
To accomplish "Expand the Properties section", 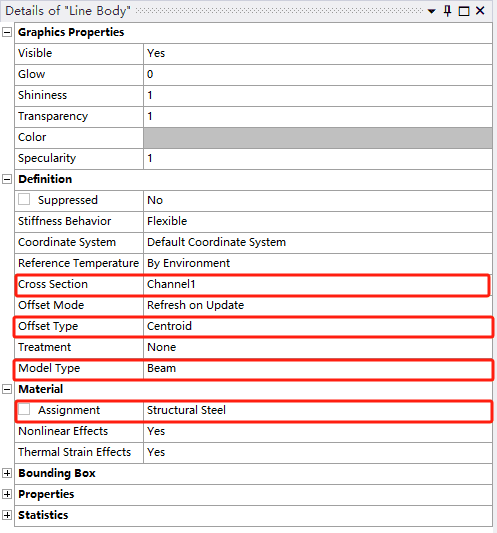I will pos(7,494).
